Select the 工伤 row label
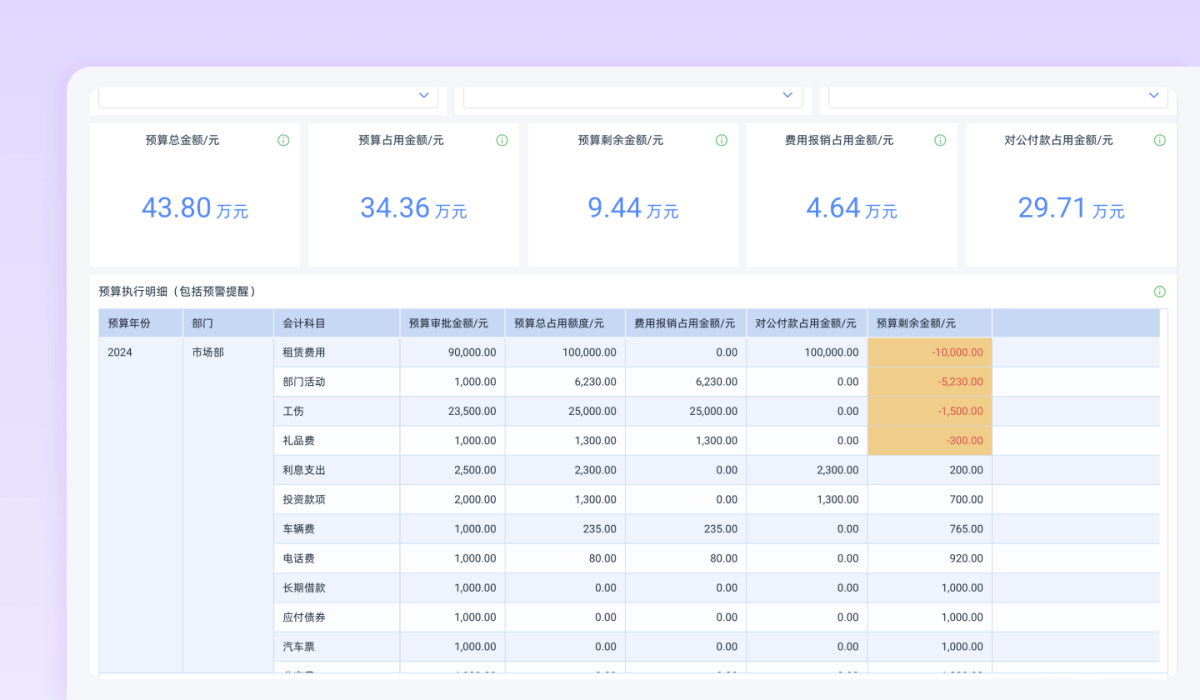The width and height of the screenshot is (1200, 700). point(293,411)
